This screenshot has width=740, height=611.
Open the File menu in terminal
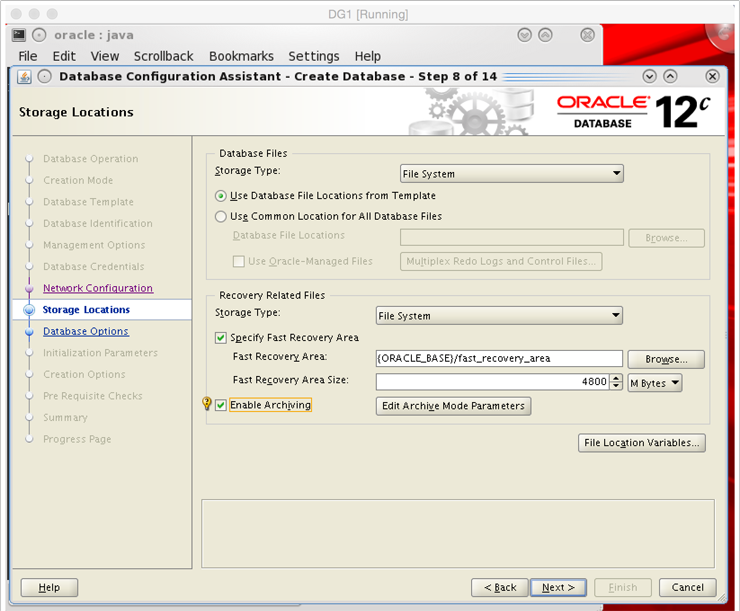click(28, 56)
